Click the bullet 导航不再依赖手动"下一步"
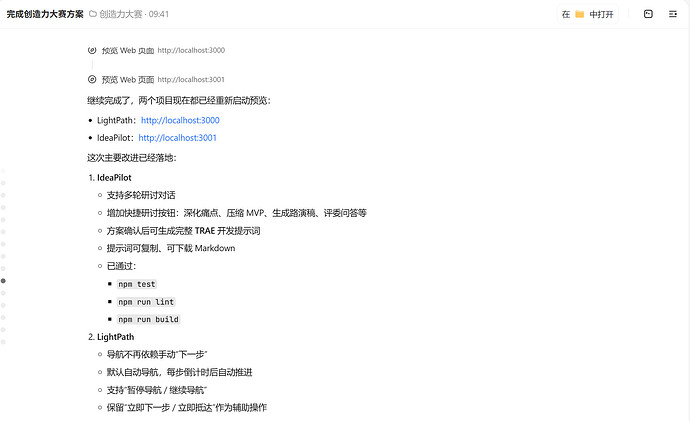This screenshot has width=690, height=421. [x=157, y=355]
